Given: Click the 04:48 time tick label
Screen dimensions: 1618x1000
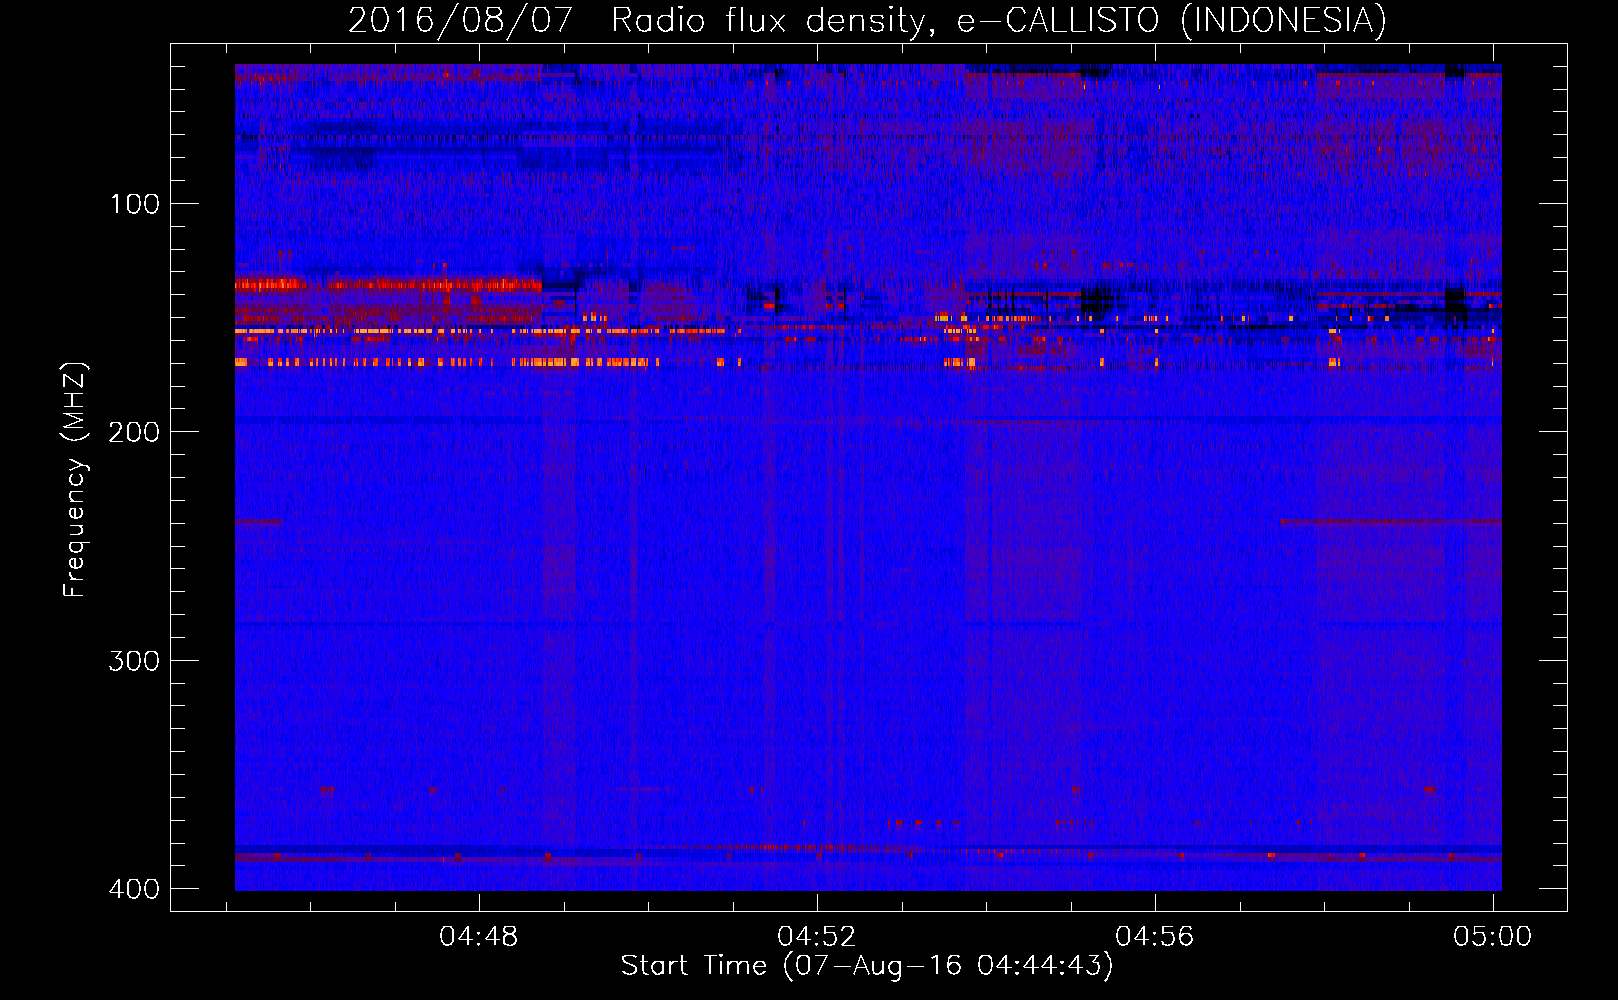Looking at the screenshot, I should pos(479,937).
